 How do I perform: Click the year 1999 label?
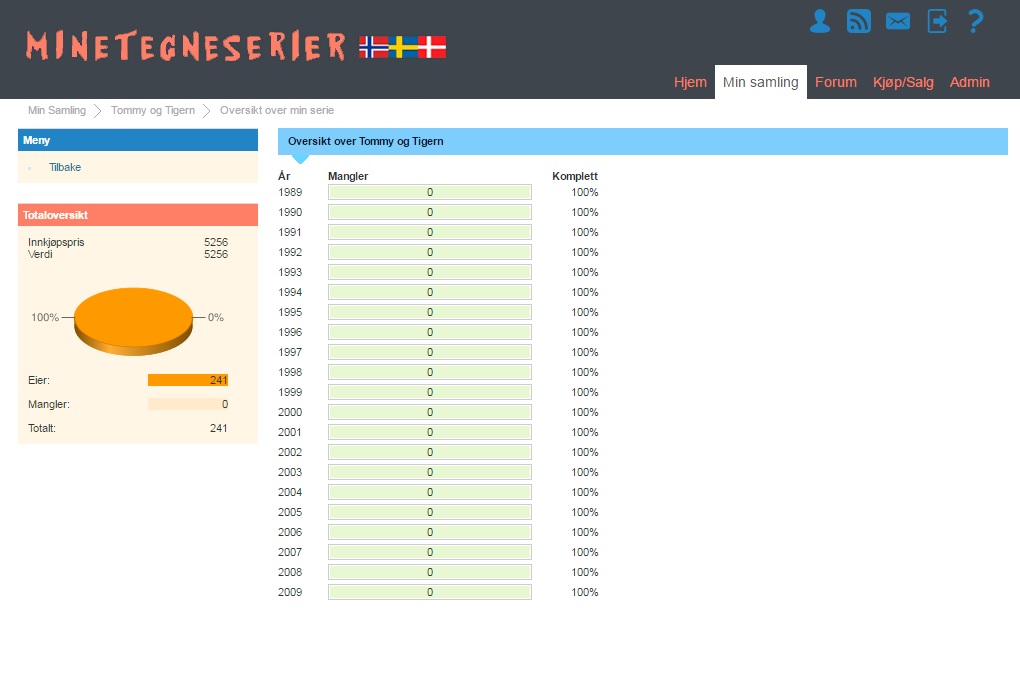coord(290,392)
